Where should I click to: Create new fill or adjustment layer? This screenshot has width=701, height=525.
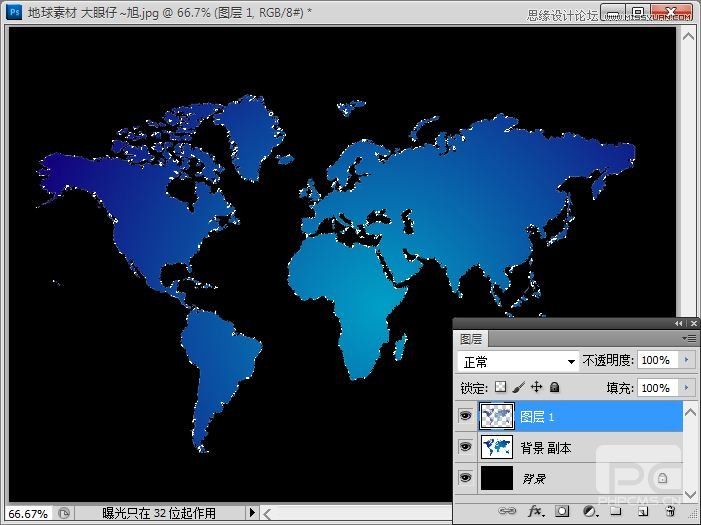tap(590, 511)
